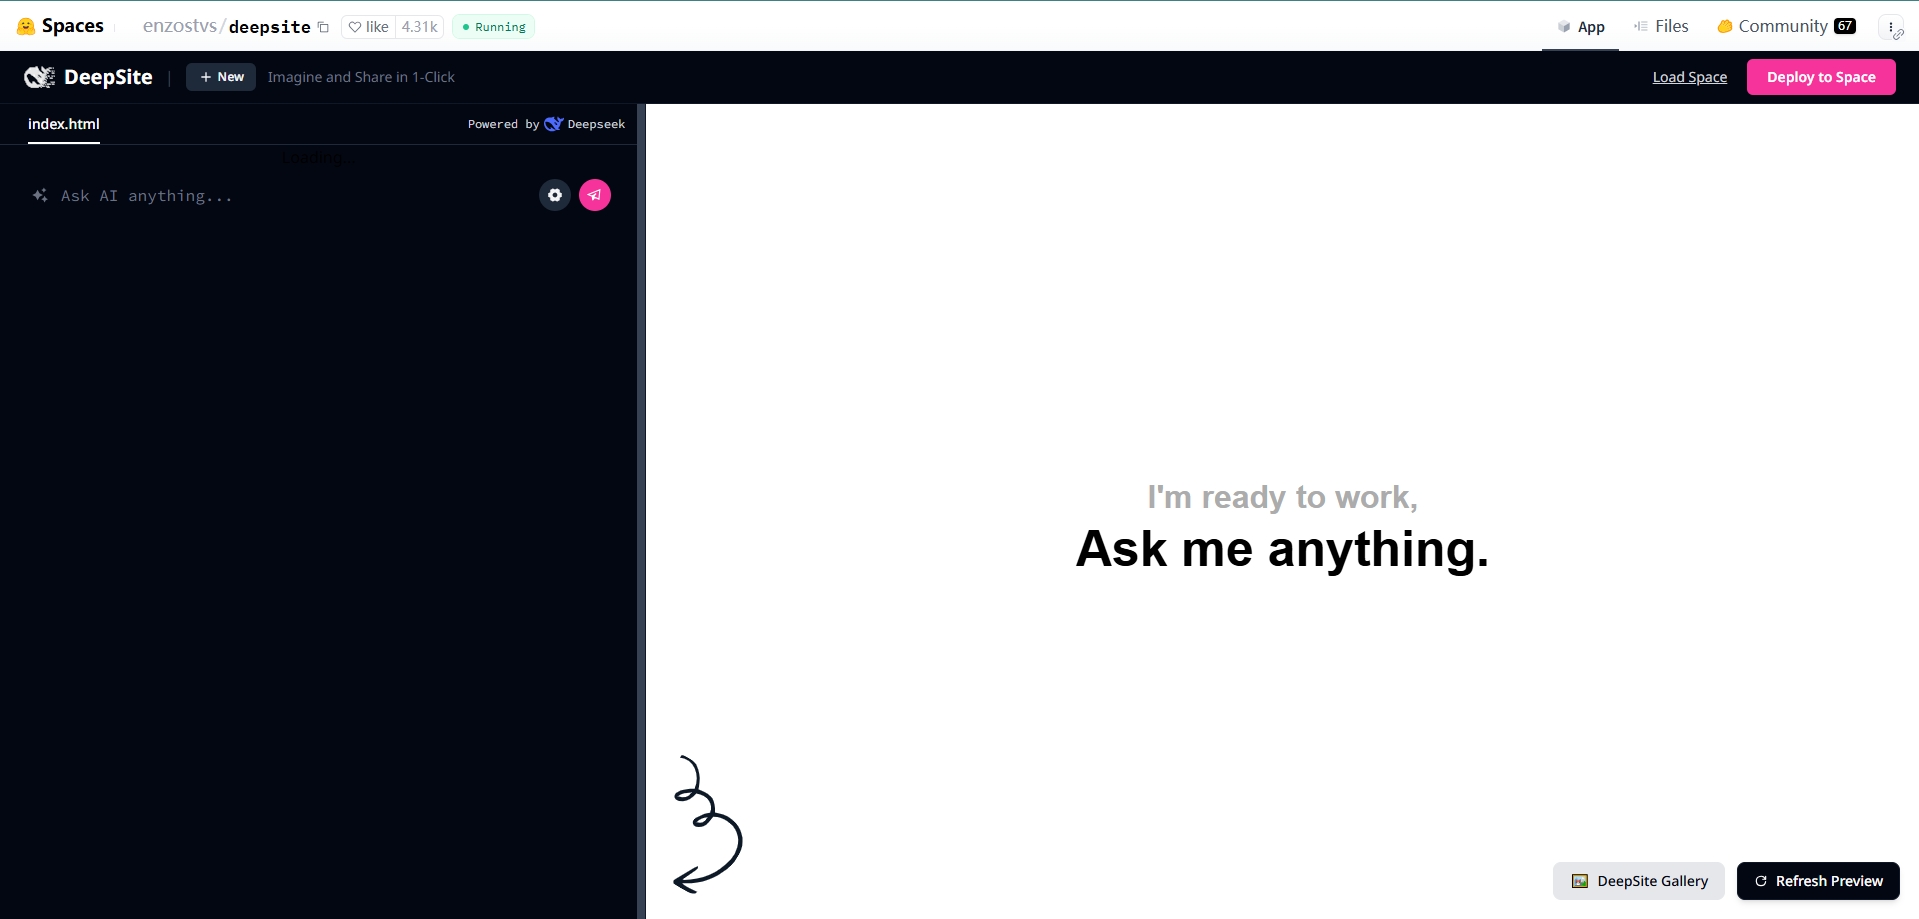Open the three-dot options menu
The image size is (1919, 919).
(1891, 28)
